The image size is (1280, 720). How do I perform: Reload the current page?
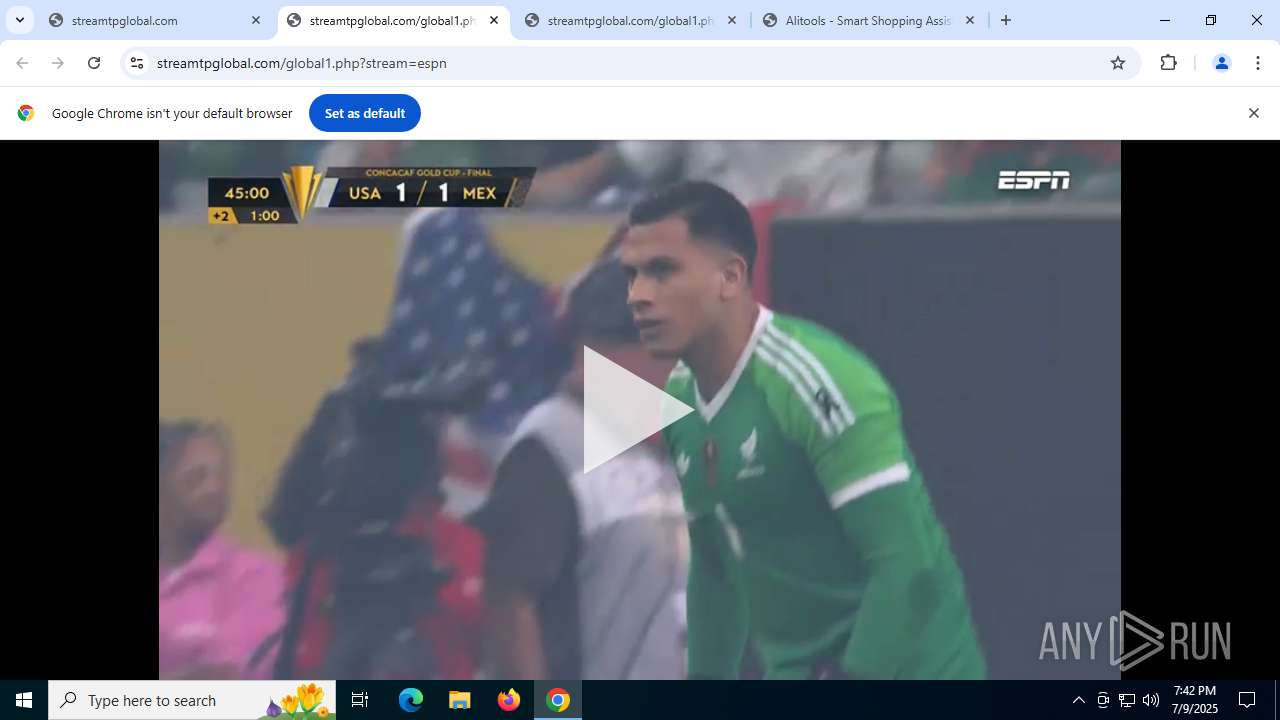[x=94, y=63]
